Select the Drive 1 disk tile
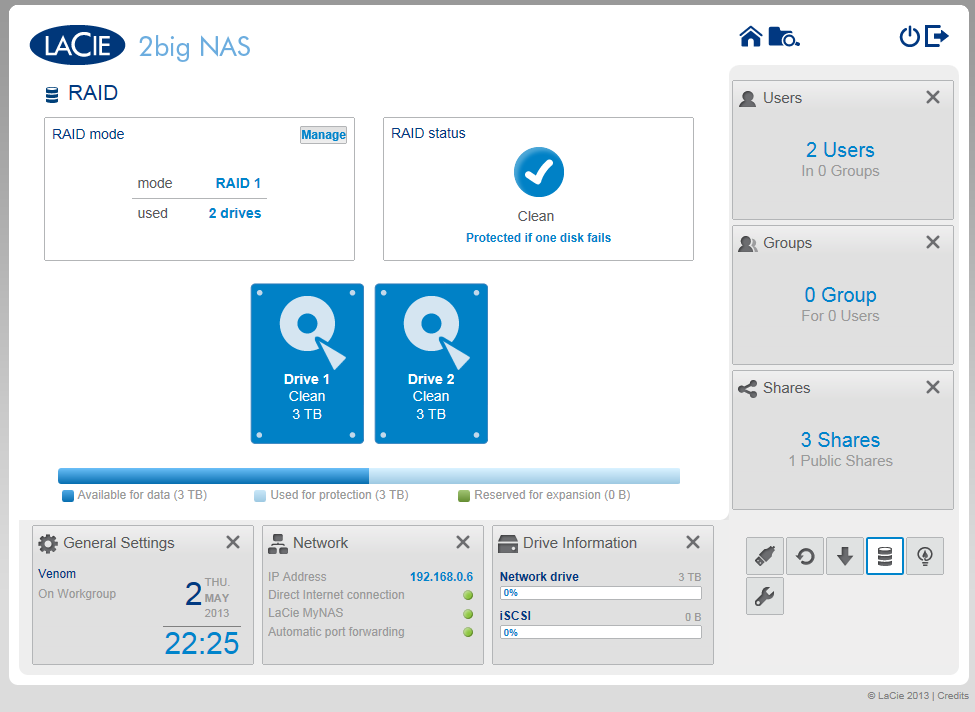This screenshot has height=712, width=975. click(307, 364)
